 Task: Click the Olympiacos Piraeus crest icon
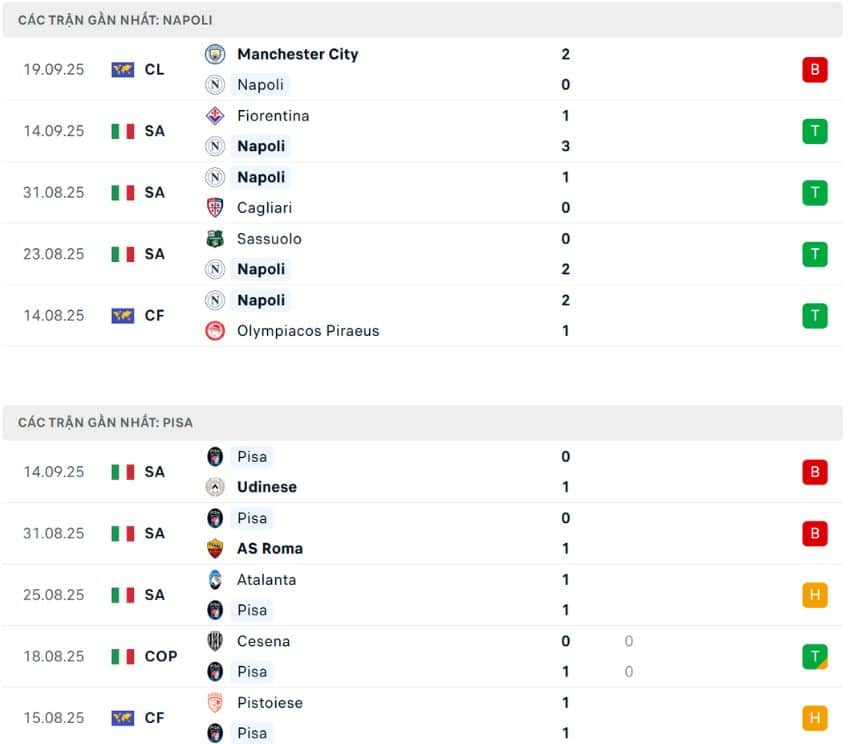(215, 331)
